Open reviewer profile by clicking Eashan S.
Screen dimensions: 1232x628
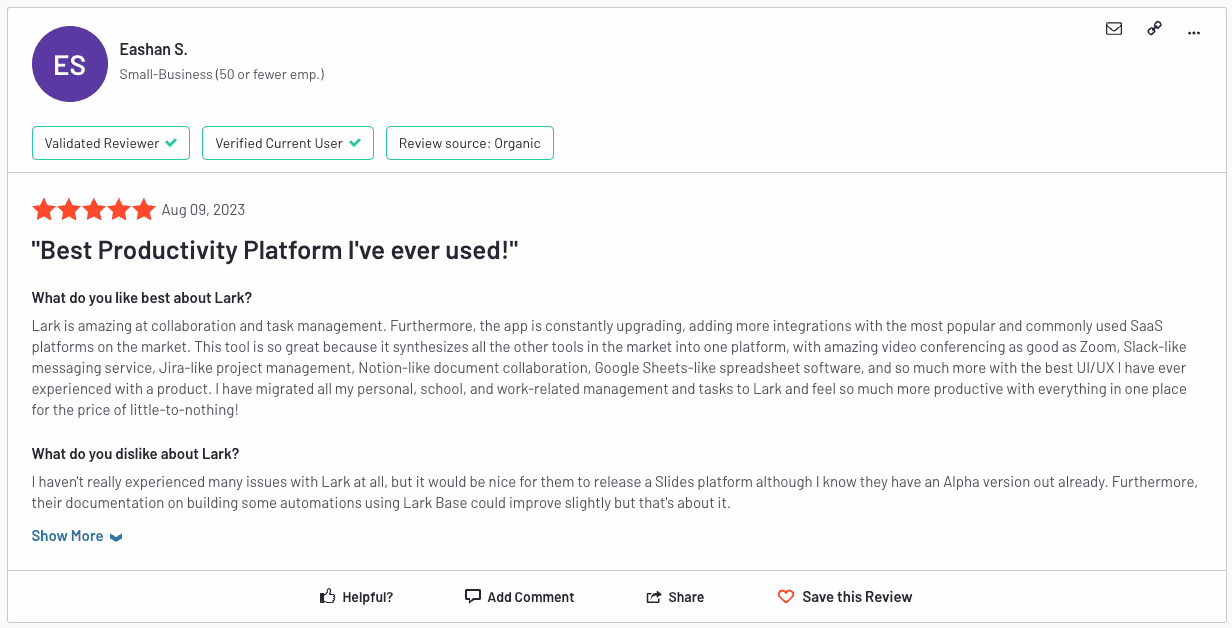coord(153,48)
